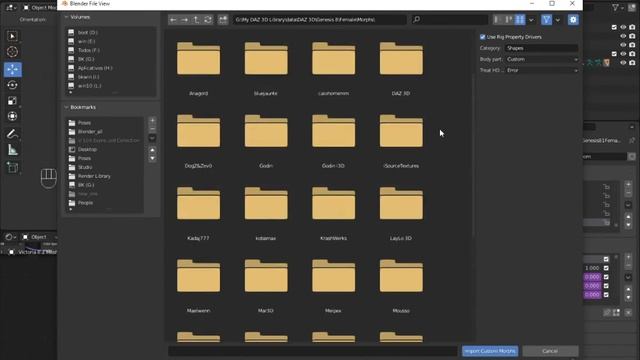Click the search magnifier icon
The width and height of the screenshot is (640, 360).
pos(416,20)
